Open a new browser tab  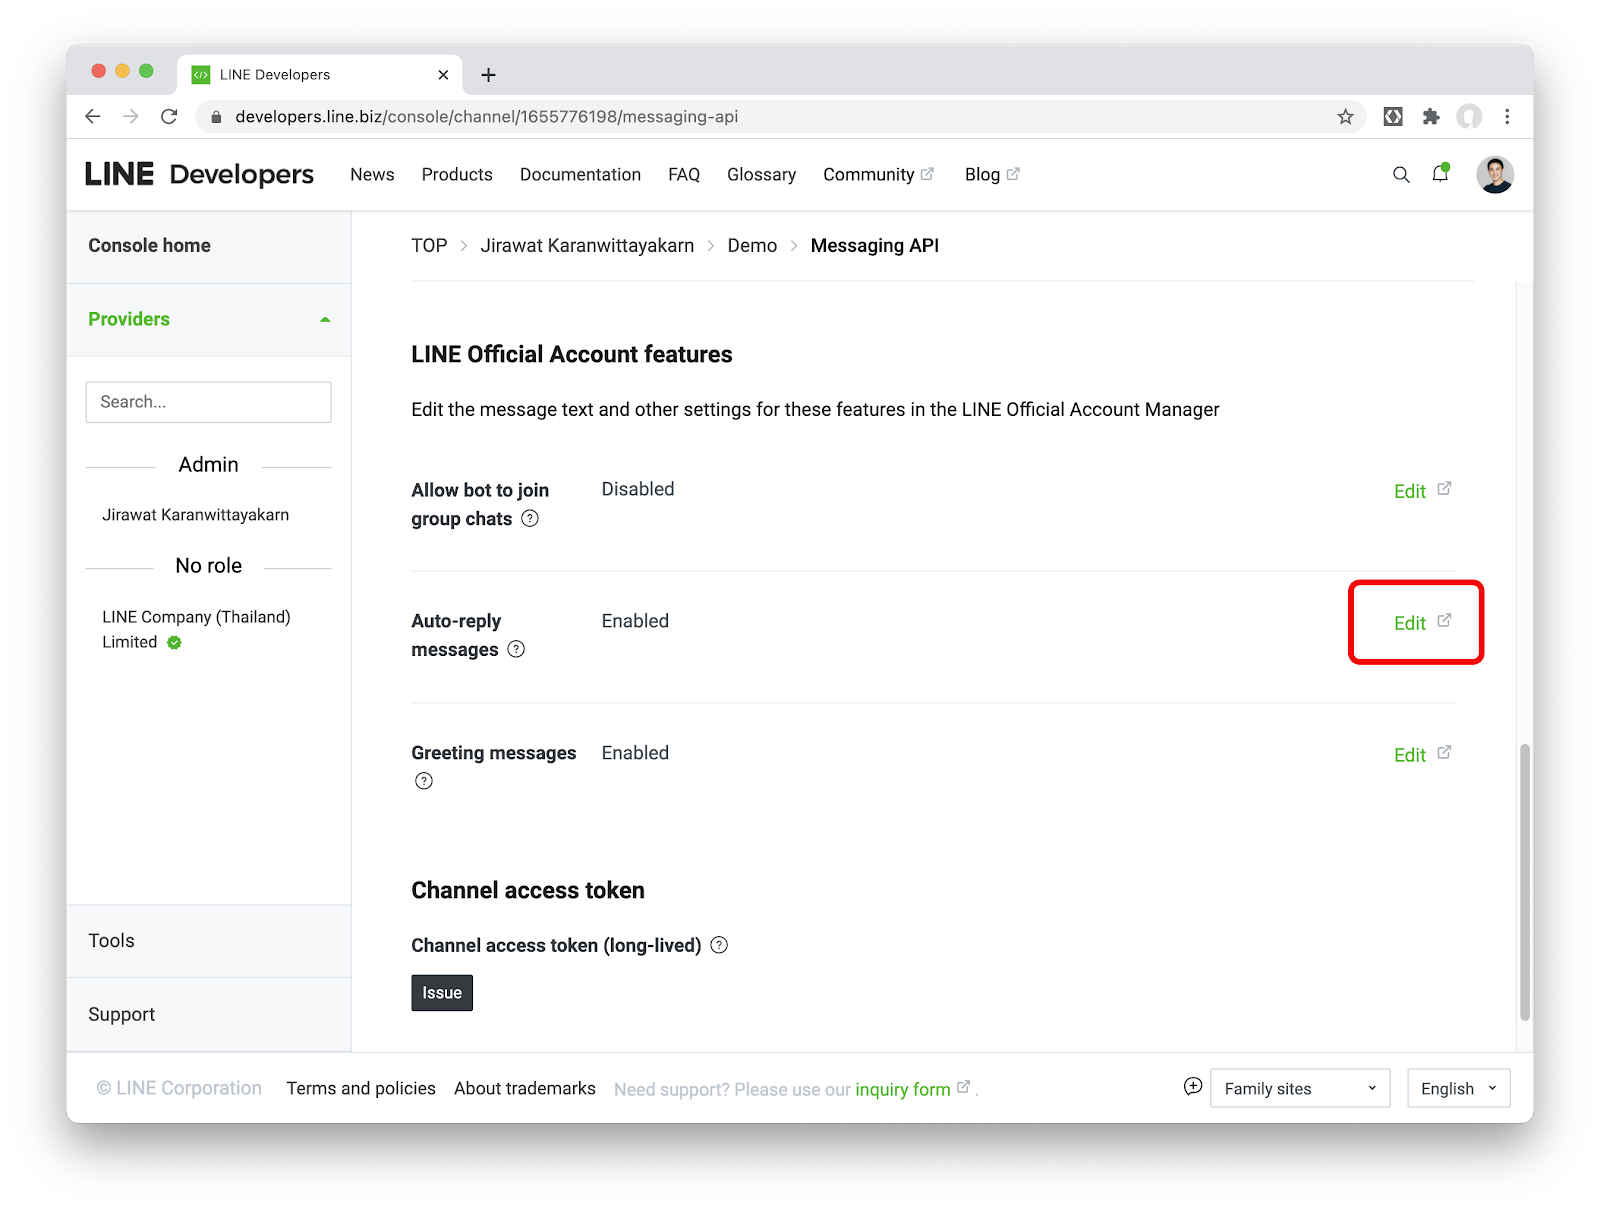488,75
